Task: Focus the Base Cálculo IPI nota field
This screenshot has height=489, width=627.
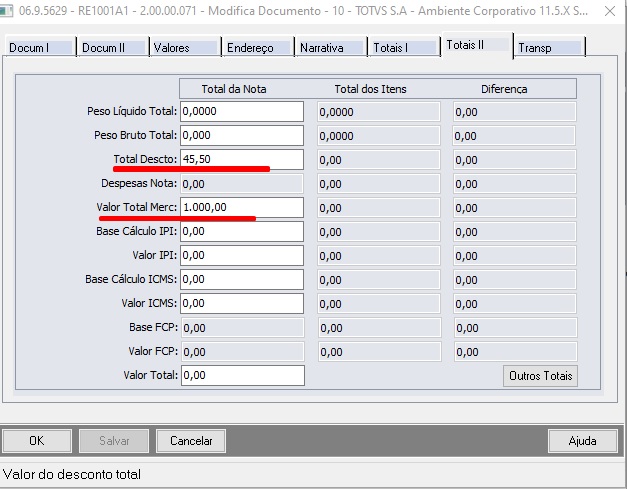Action: click(x=242, y=231)
